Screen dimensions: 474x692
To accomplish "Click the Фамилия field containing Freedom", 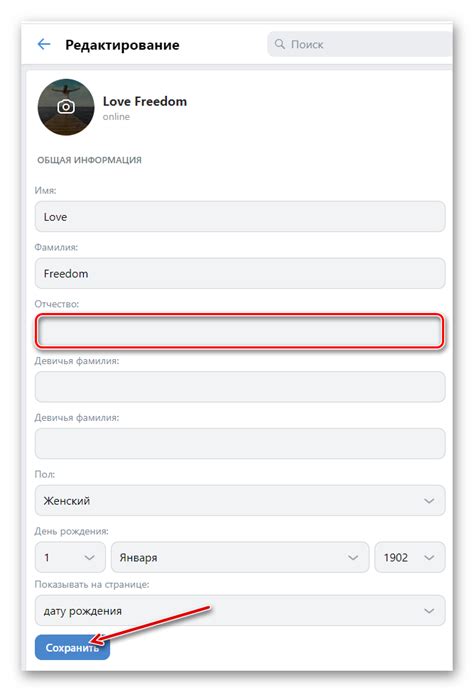I will [240, 274].
